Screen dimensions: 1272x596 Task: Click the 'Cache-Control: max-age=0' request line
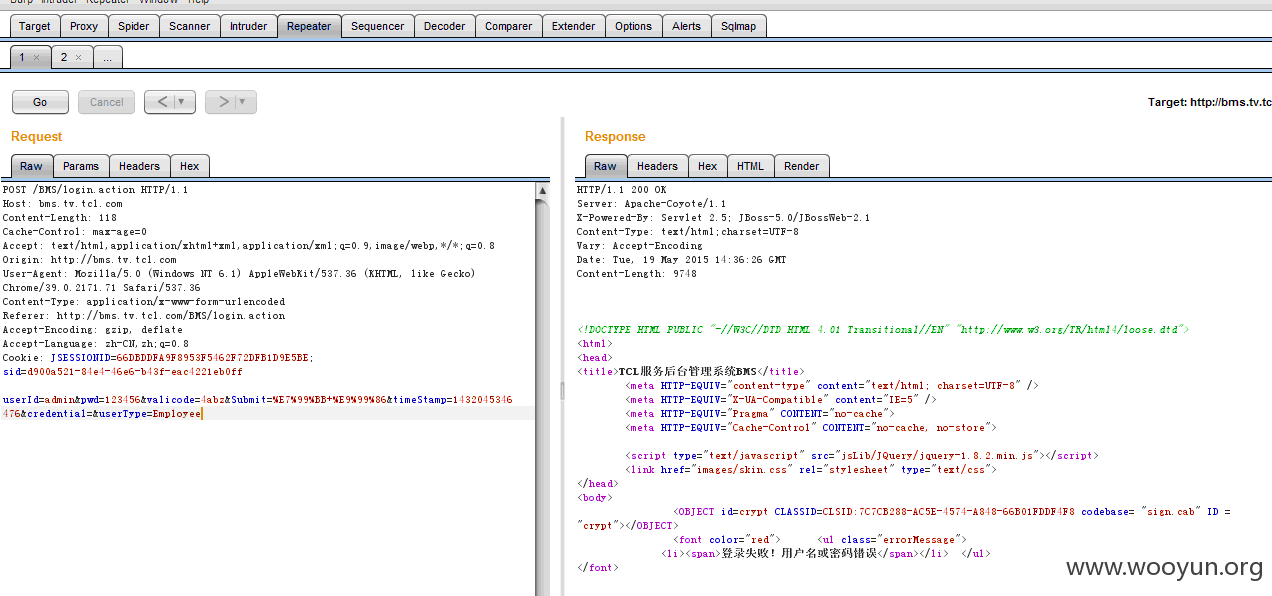pos(74,231)
